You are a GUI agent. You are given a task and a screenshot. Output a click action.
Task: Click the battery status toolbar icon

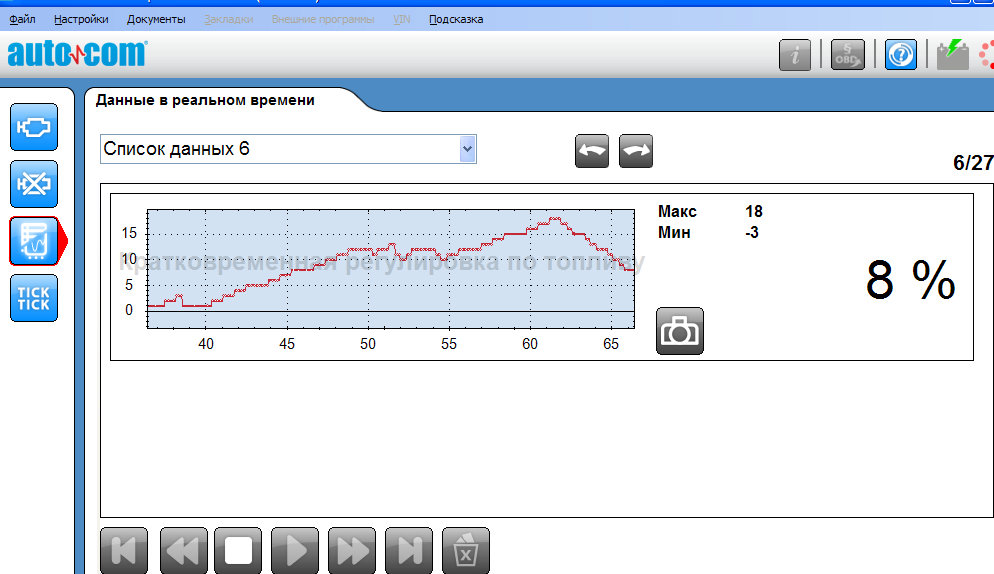[953, 55]
